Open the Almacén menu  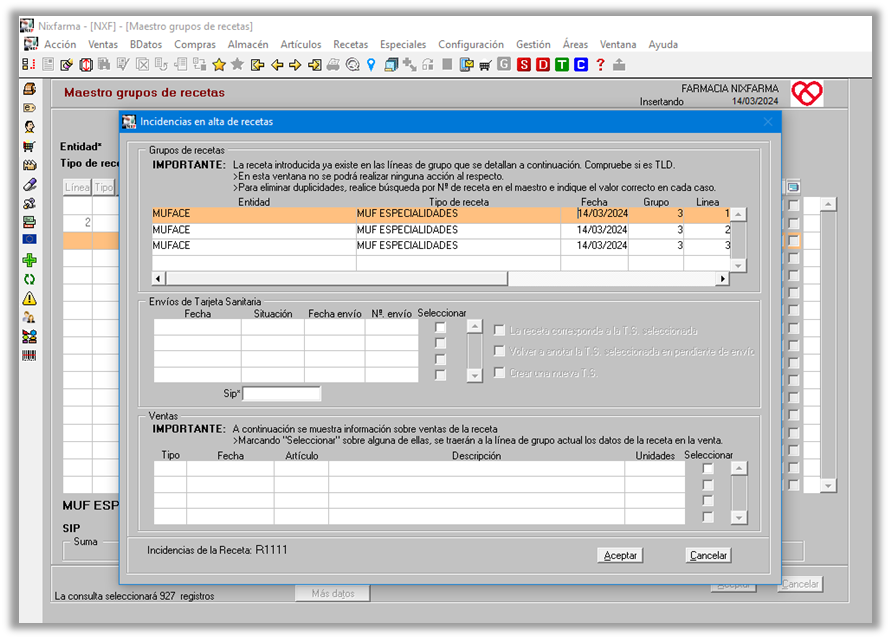[x=248, y=44]
